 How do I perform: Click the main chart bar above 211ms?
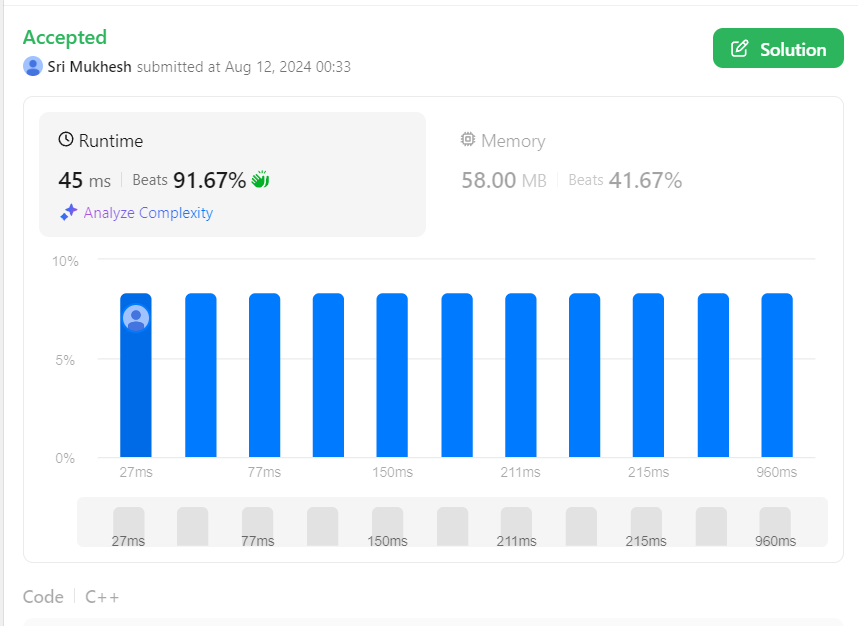tap(520, 375)
